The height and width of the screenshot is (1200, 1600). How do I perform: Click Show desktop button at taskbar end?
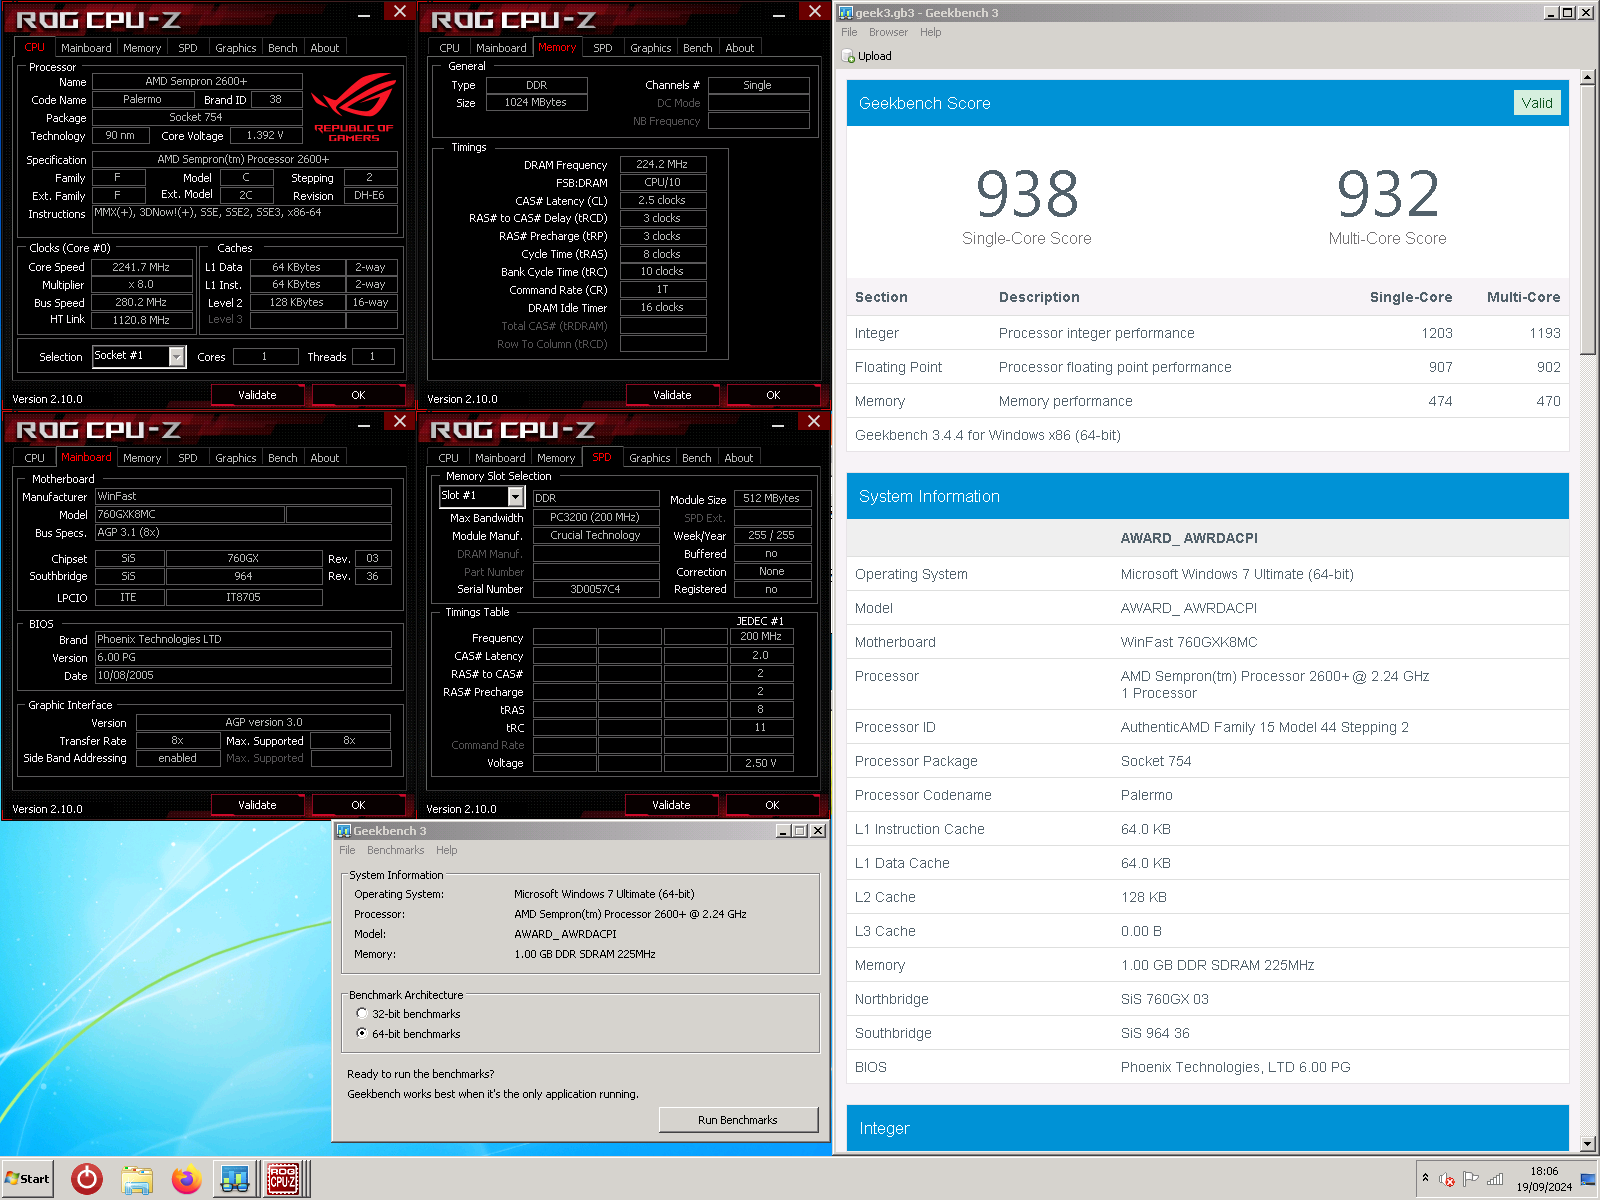(x=1588, y=1179)
